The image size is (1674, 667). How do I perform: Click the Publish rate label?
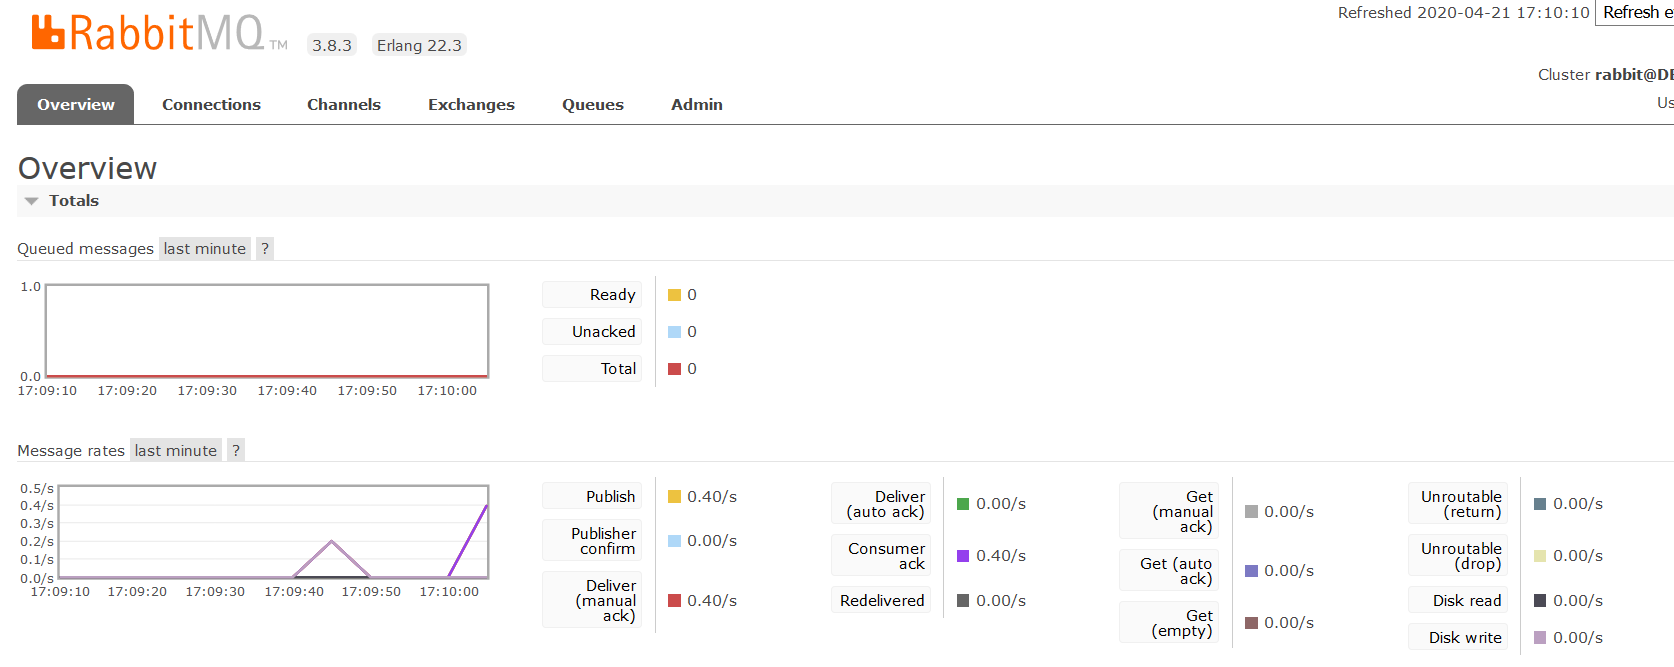coord(592,497)
